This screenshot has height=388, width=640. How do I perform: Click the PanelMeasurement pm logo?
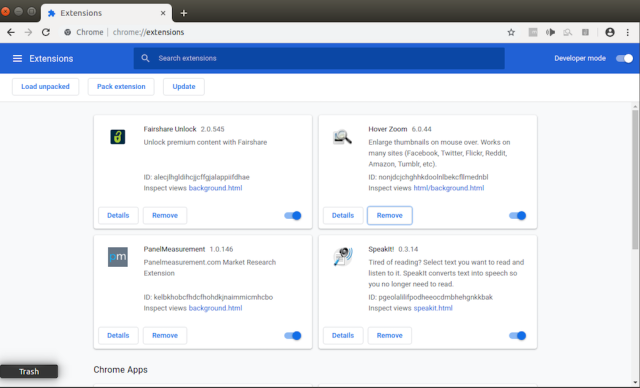tap(118, 257)
